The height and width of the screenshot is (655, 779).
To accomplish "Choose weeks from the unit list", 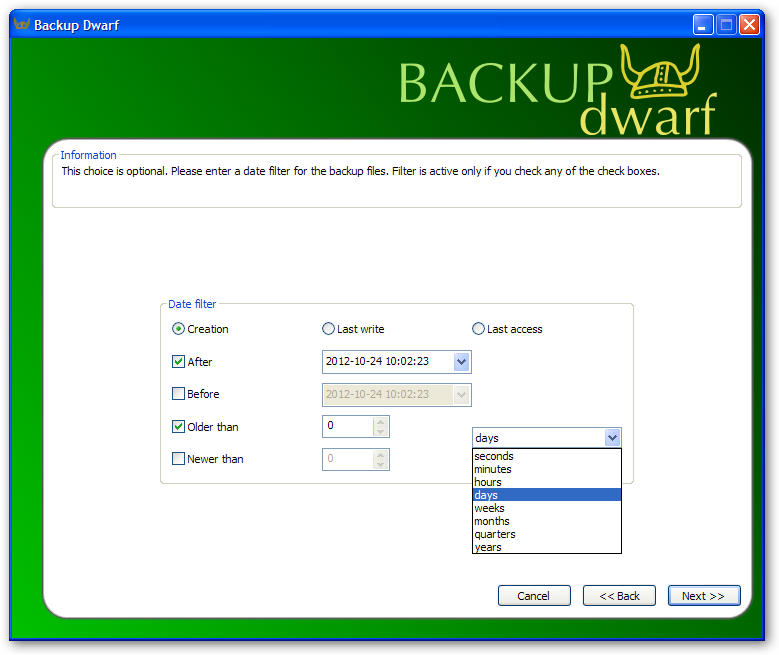I will coord(546,508).
